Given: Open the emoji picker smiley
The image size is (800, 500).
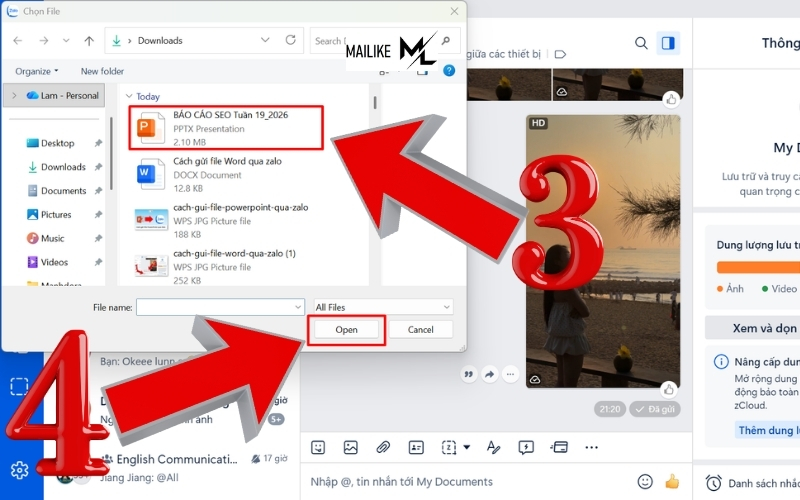Looking at the screenshot, I should pyautogui.click(x=645, y=481).
